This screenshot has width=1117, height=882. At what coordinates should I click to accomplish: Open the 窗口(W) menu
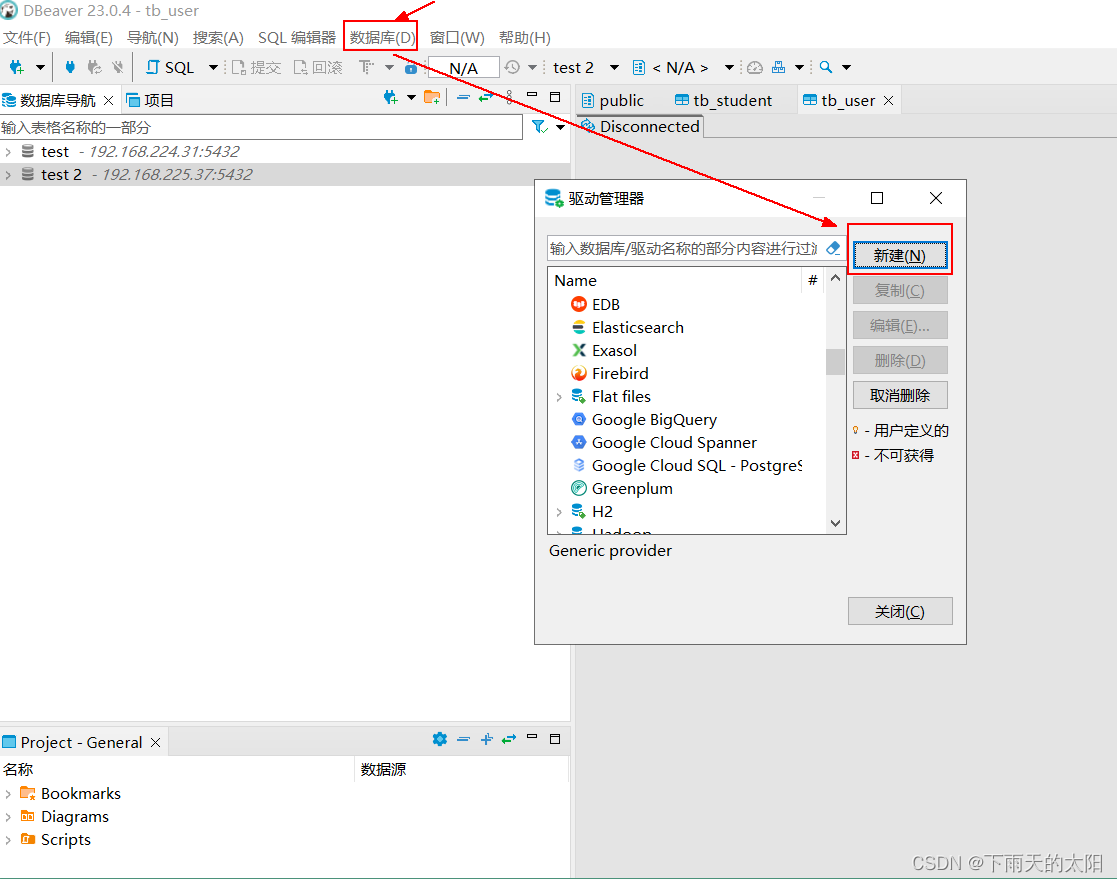(457, 38)
